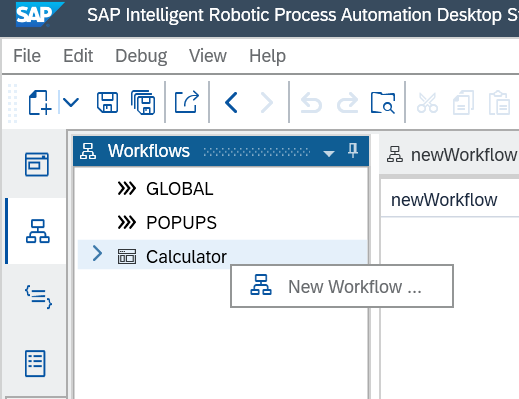519x399 pixels.
Task: Navigate back with left chevron icon
Action: click(x=231, y=102)
